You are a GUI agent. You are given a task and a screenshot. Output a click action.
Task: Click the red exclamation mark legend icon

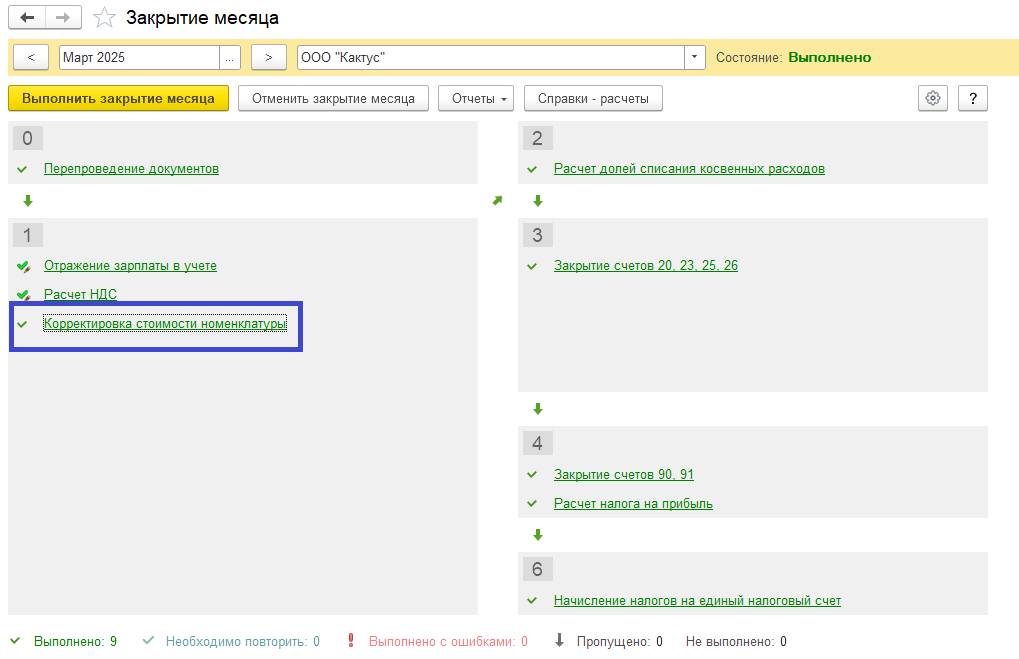pos(351,641)
